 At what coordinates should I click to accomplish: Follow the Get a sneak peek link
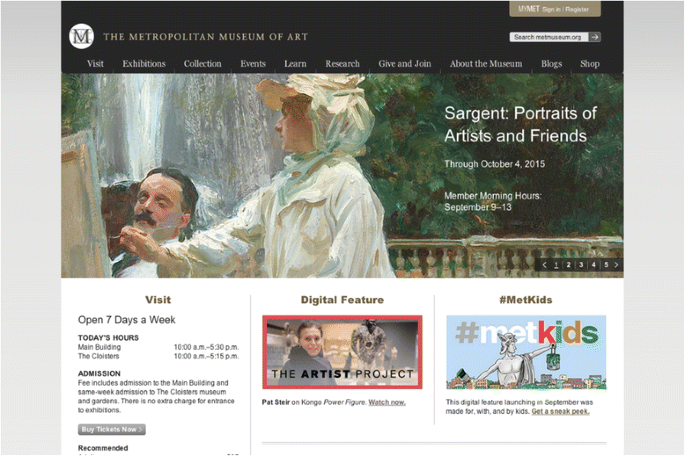560,411
